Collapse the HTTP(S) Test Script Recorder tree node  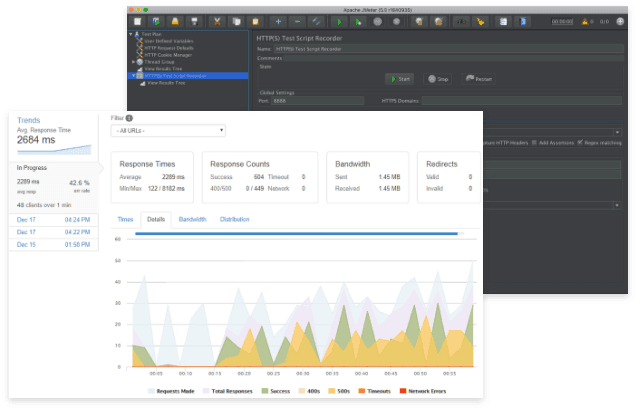pyautogui.click(x=134, y=76)
